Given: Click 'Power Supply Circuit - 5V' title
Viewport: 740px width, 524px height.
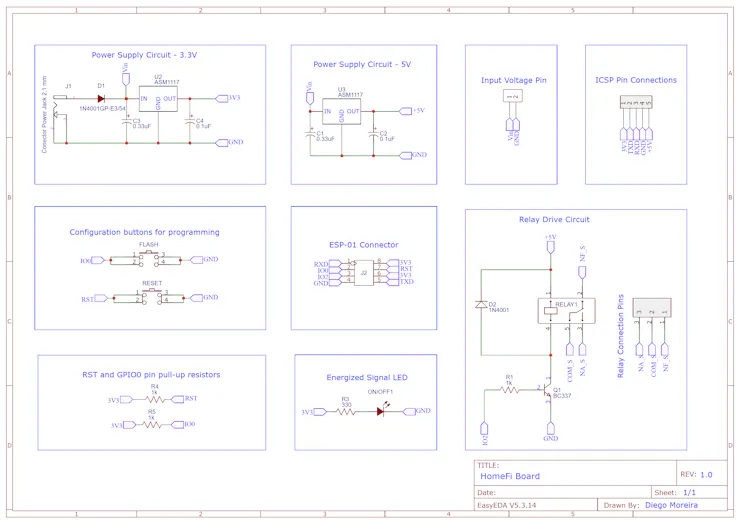Looking at the screenshot, I should [x=362, y=64].
